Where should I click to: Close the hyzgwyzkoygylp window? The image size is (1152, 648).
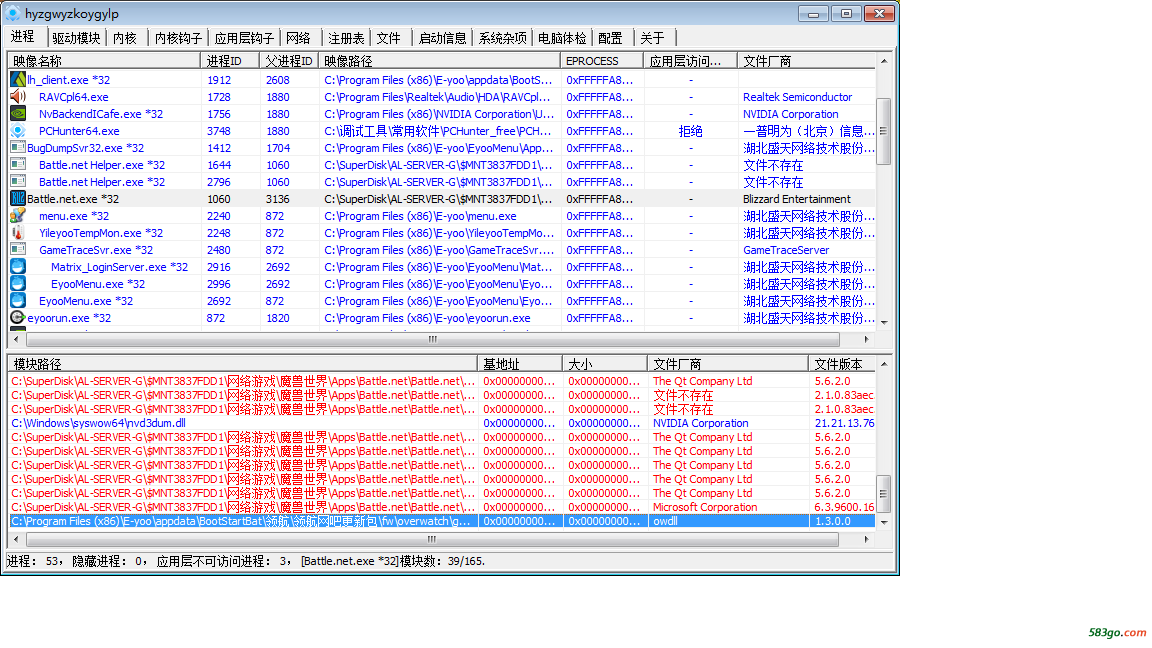(879, 13)
